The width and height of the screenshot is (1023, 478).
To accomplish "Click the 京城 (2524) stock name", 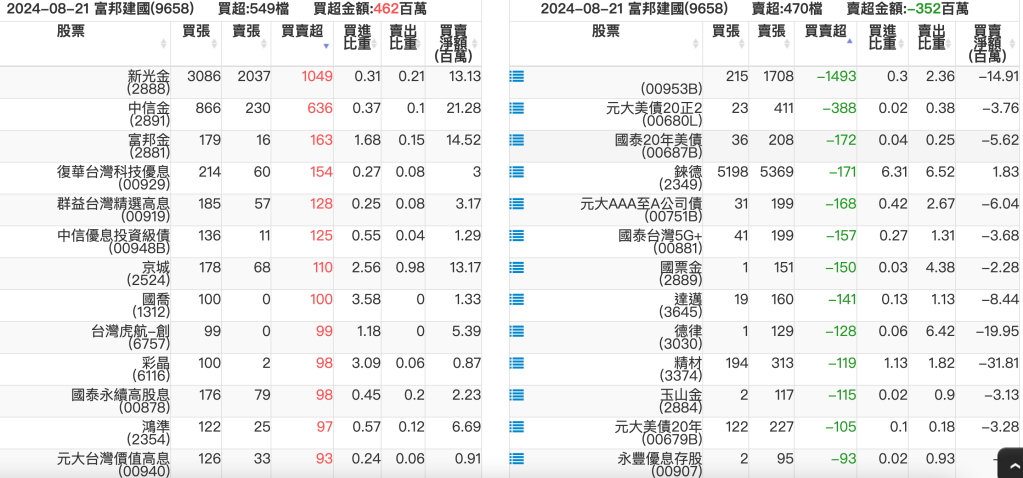I will (148, 274).
